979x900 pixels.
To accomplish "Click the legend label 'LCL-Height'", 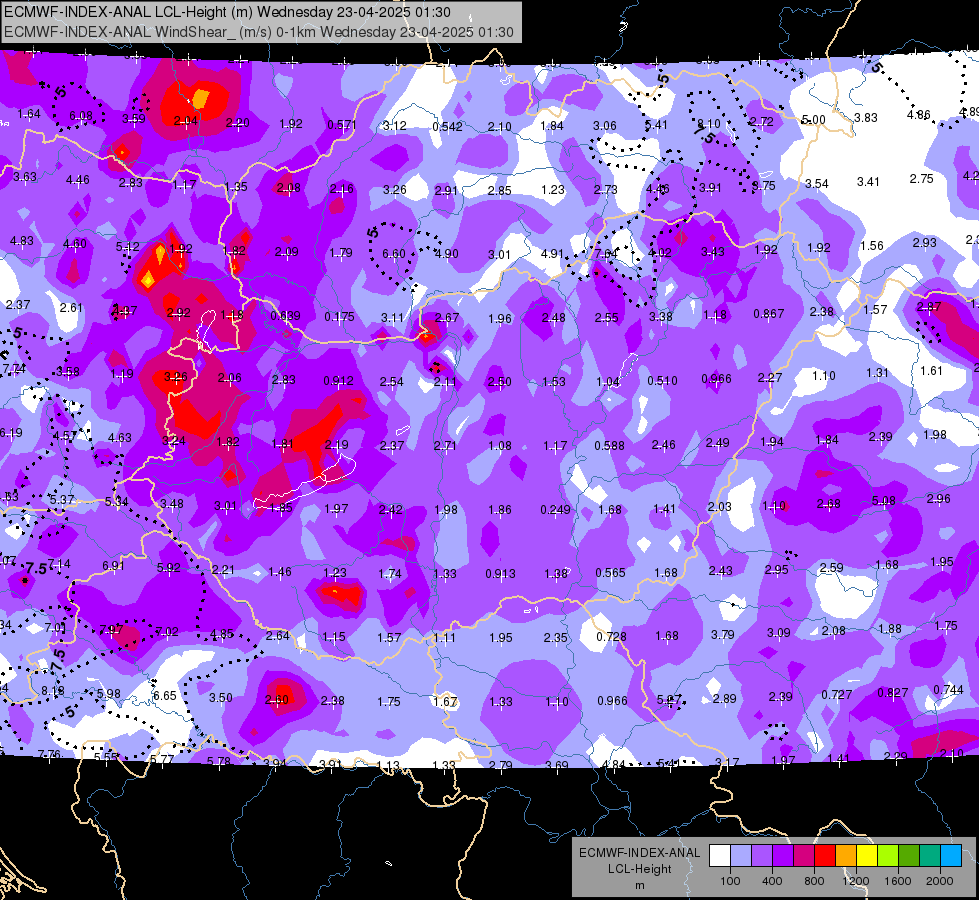I will point(639,869).
